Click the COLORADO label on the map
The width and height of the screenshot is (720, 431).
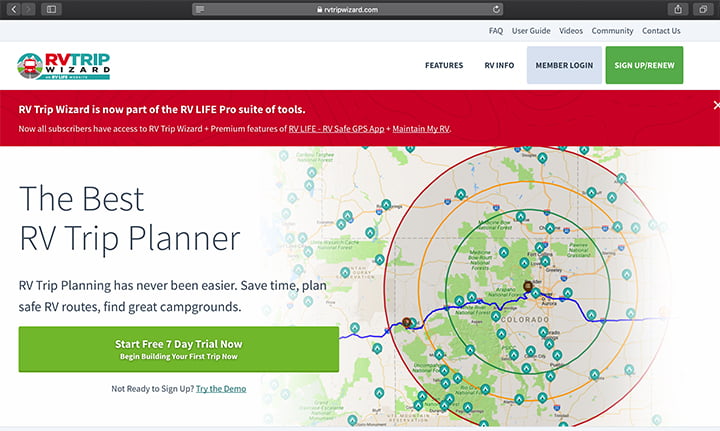click(525, 319)
